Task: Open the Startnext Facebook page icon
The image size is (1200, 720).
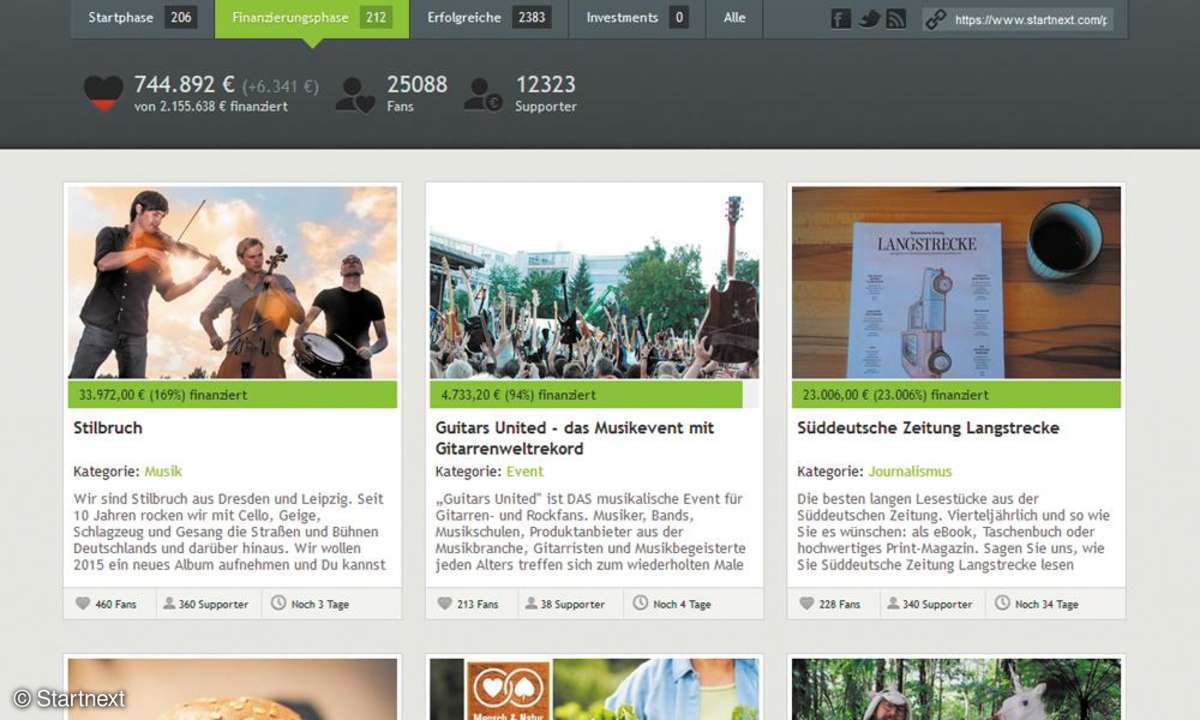Action: pos(841,18)
